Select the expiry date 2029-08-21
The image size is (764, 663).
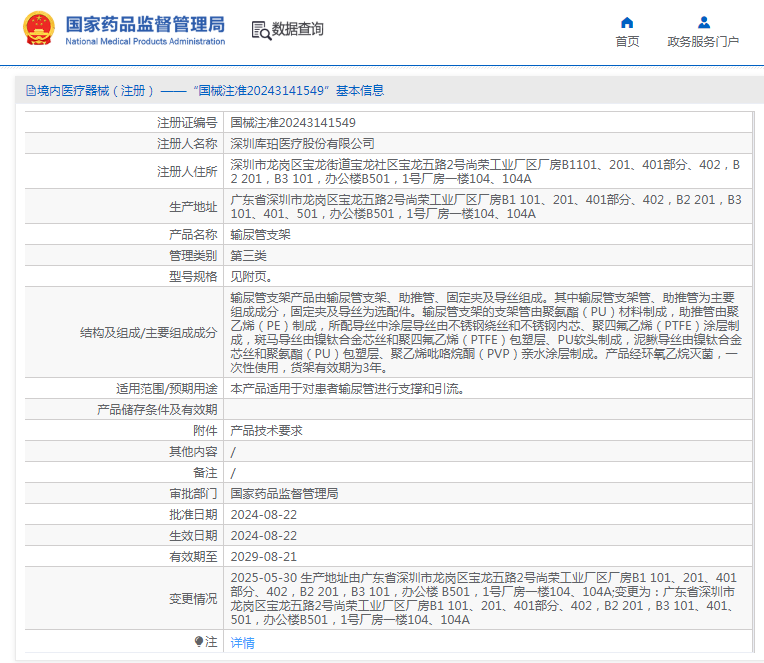pyautogui.click(x=264, y=556)
